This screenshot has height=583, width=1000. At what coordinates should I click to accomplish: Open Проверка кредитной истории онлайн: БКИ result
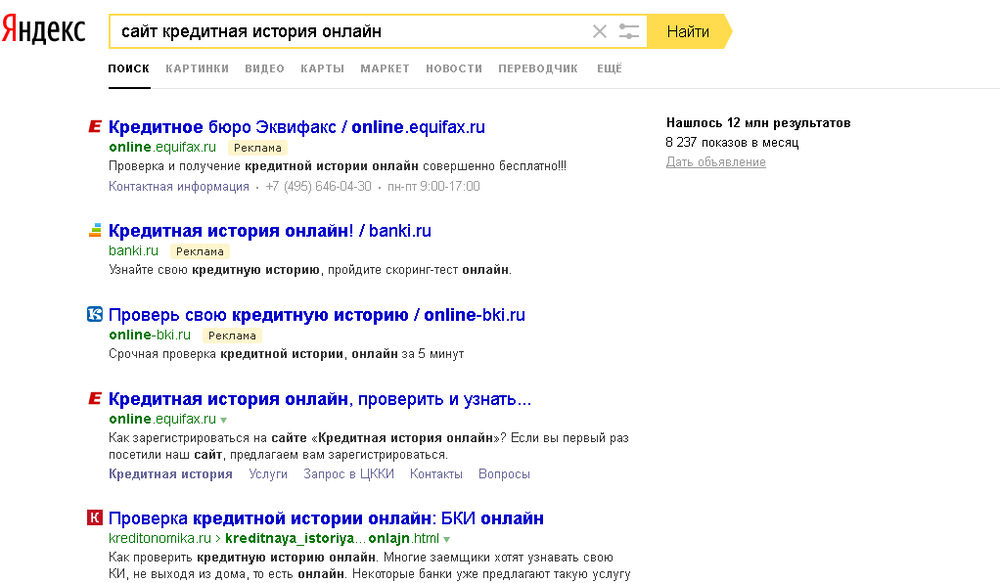coord(326,518)
